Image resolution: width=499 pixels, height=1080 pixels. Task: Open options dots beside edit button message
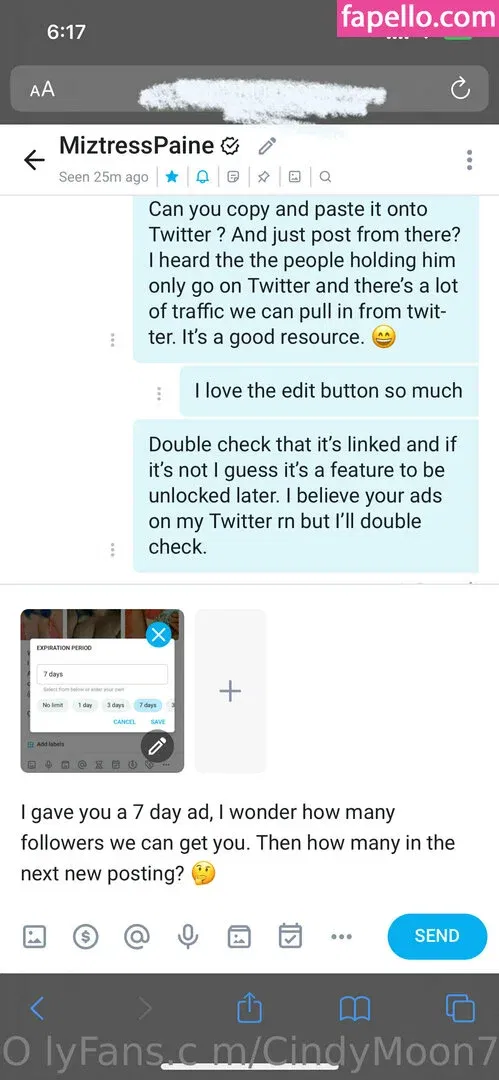tap(159, 393)
